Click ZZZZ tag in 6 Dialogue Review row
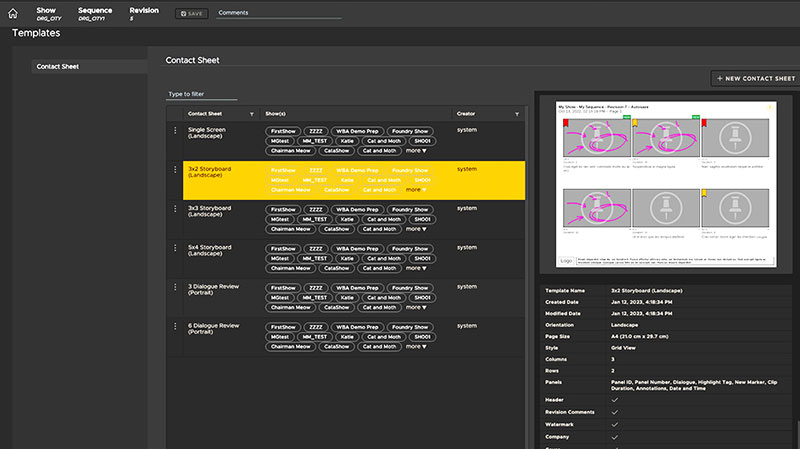Viewport: 800px width, 449px height. [316, 327]
